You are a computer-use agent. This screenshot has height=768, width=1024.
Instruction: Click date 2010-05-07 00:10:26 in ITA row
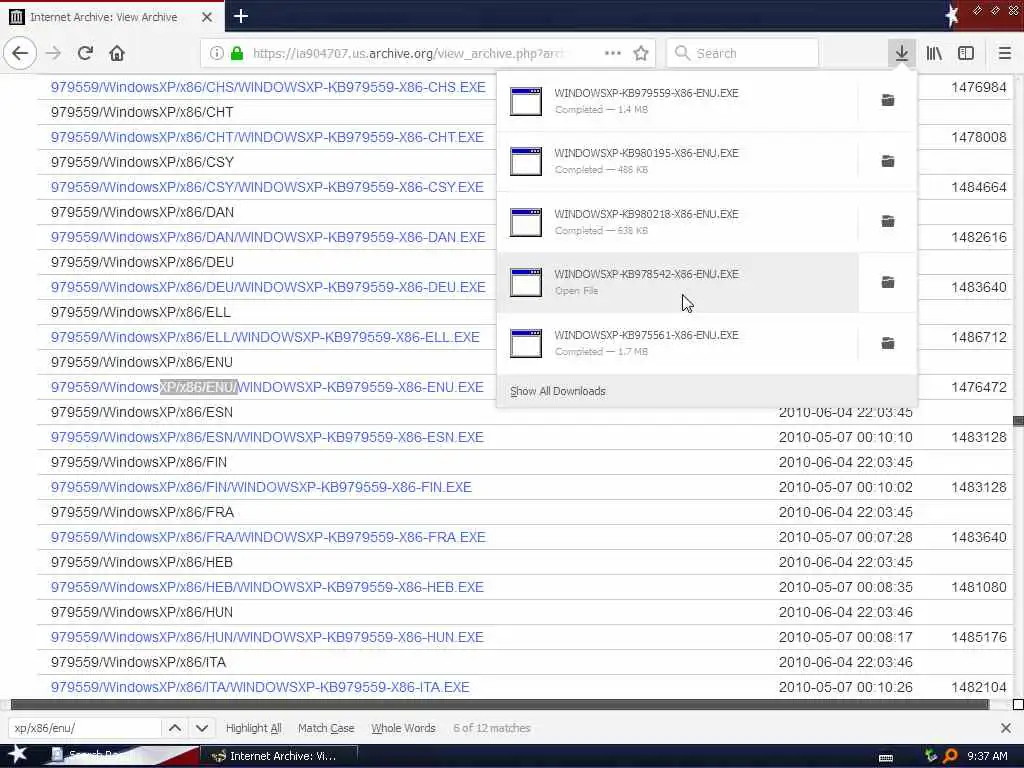pyautogui.click(x=845, y=687)
